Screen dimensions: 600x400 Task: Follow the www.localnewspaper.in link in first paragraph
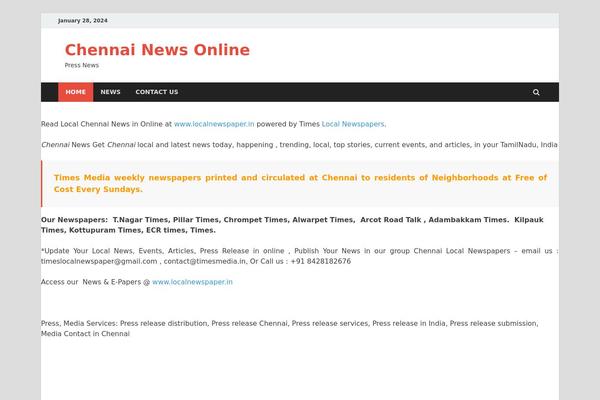pos(214,124)
